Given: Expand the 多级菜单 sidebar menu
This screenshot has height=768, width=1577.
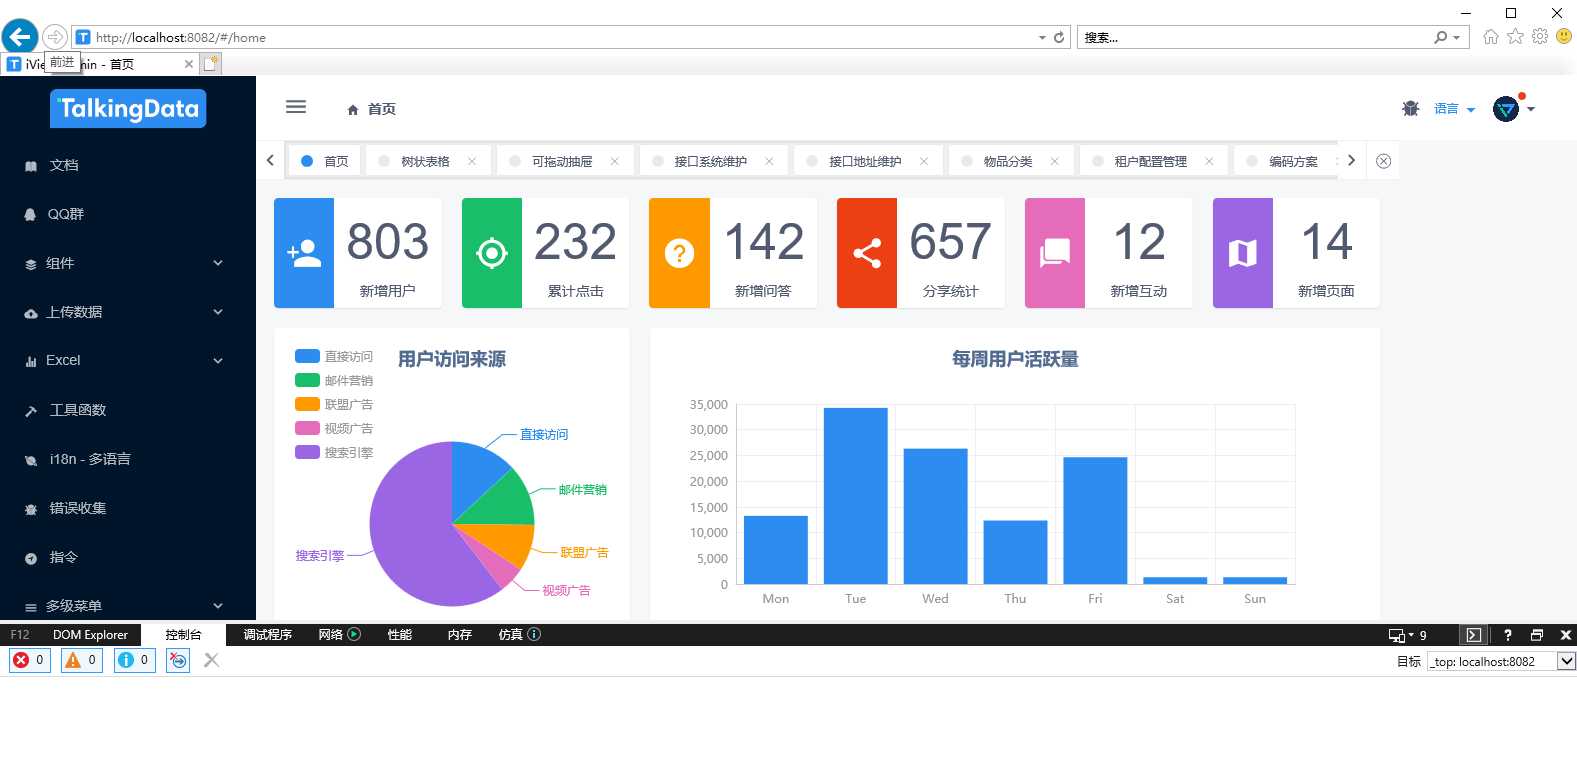Looking at the screenshot, I should coord(128,606).
